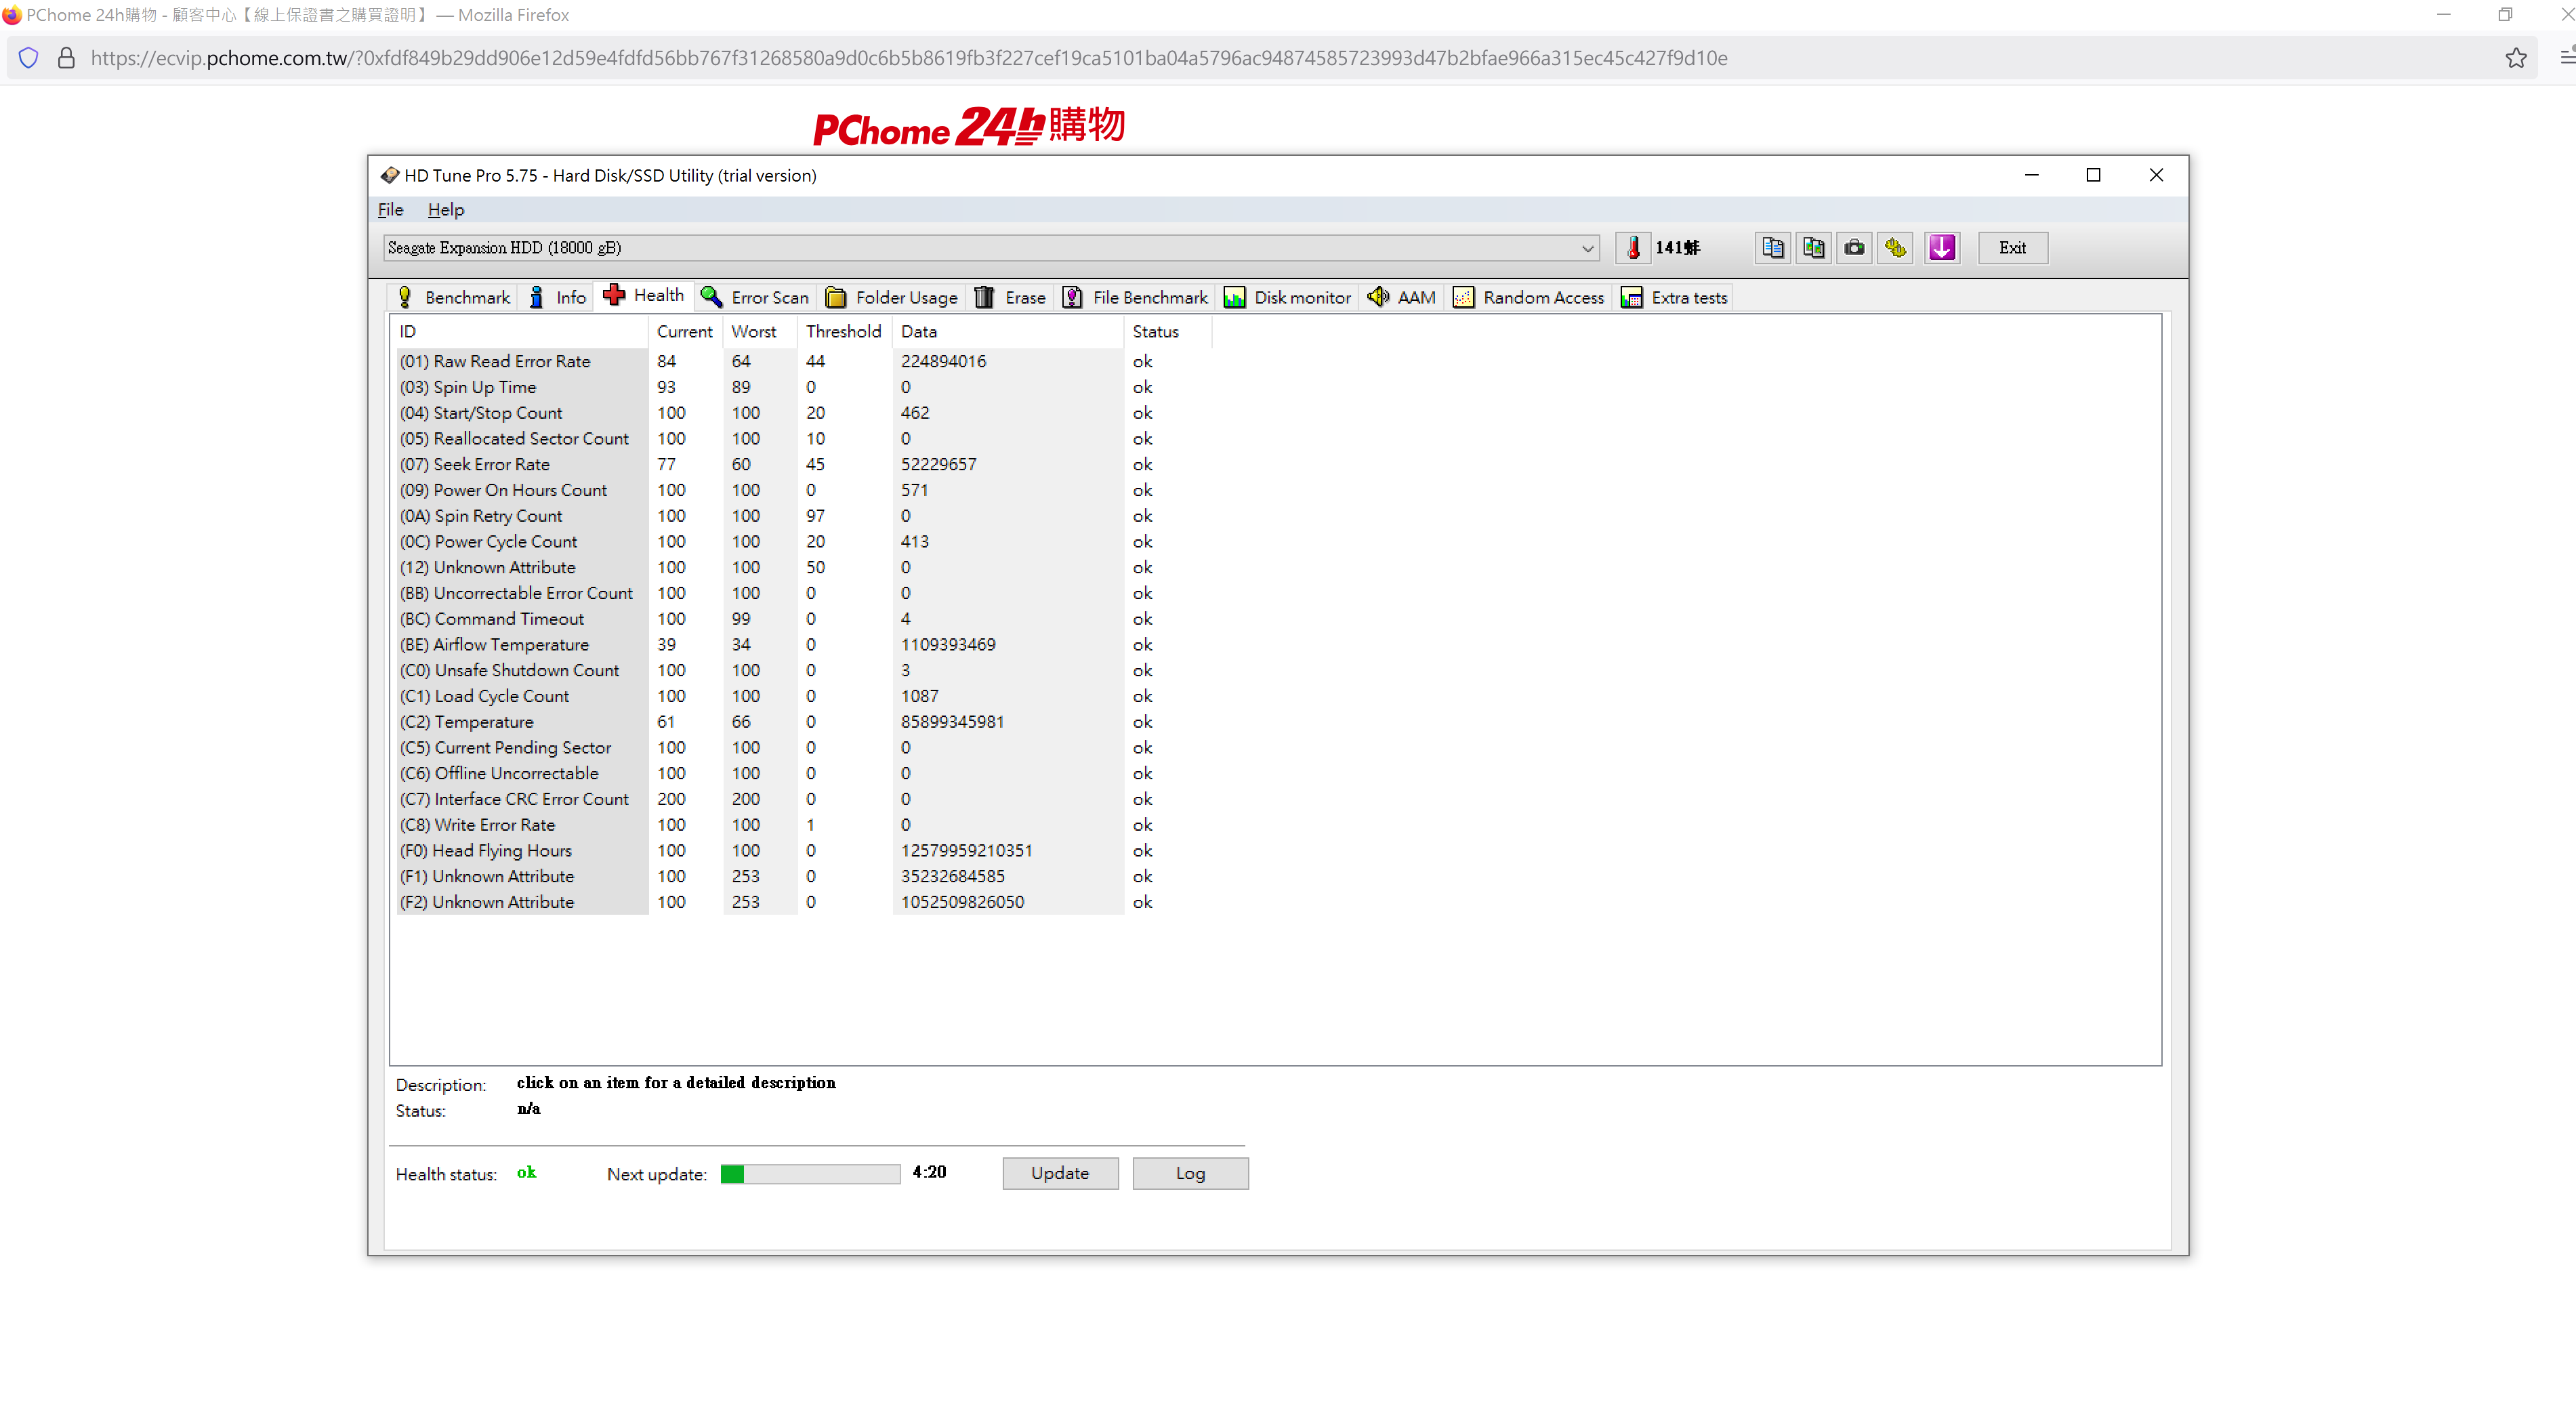Click the Exit button
Screen dimensions: 2576x1406
[2012, 247]
